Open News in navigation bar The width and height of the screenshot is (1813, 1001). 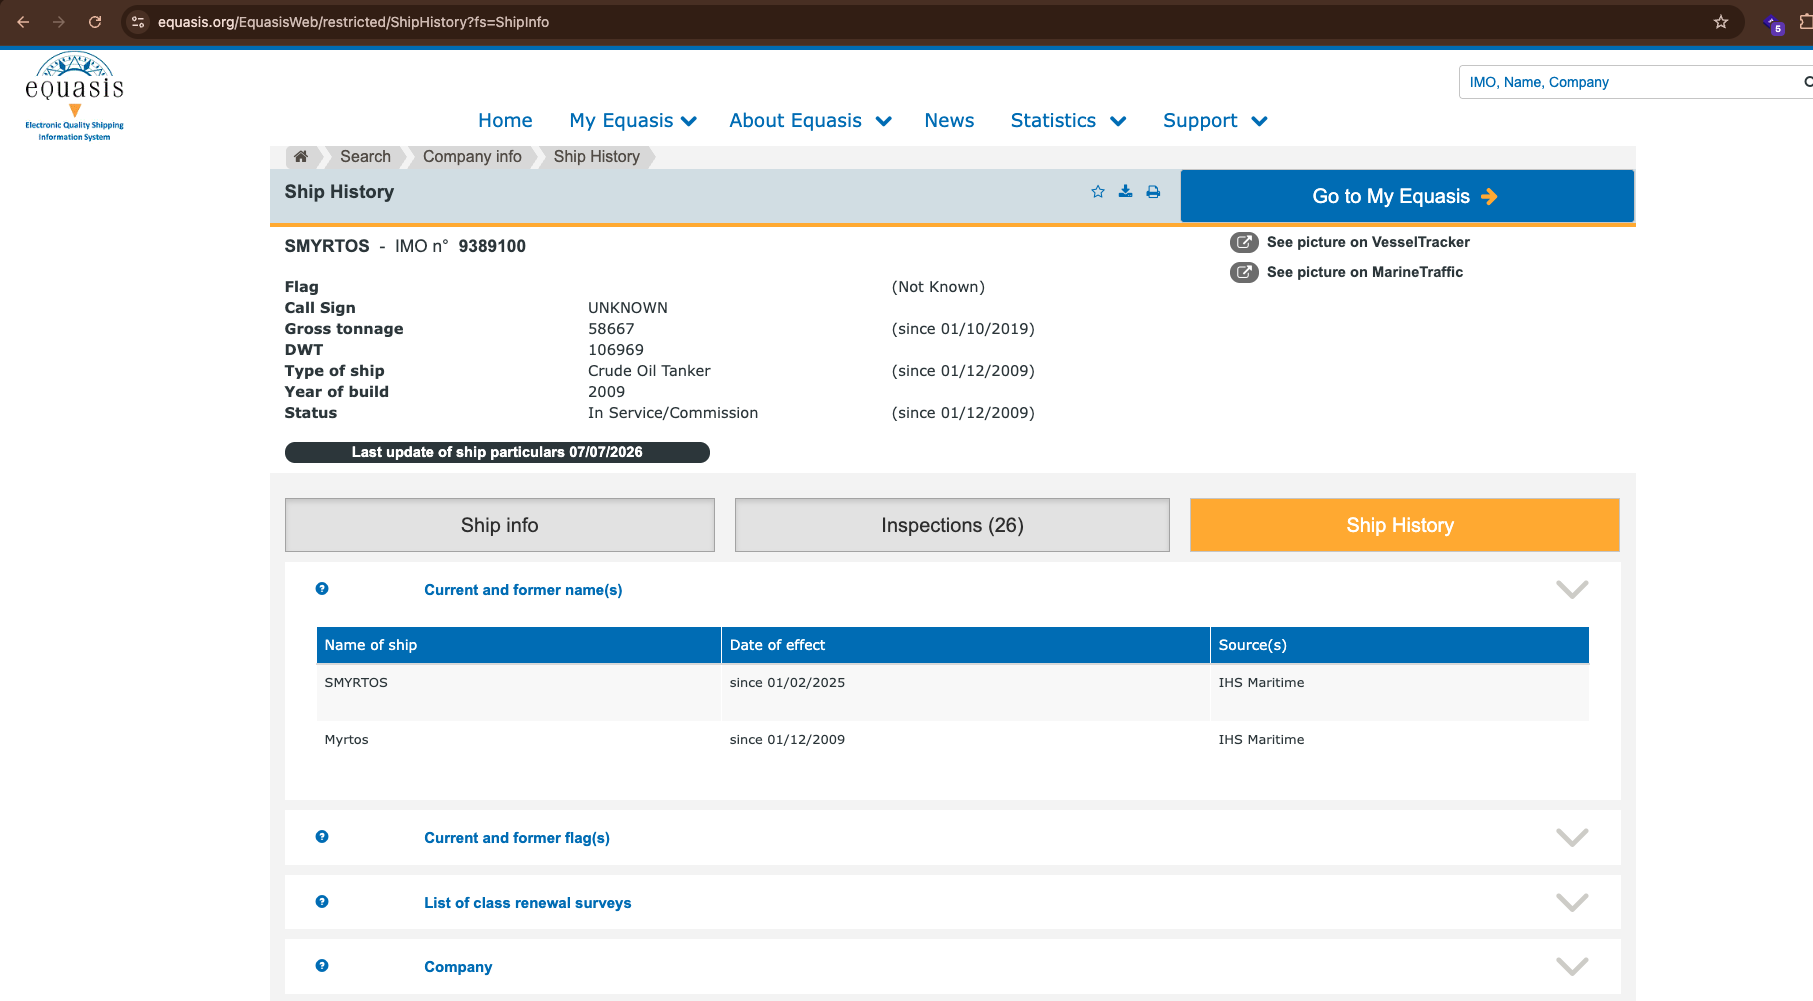click(949, 121)
